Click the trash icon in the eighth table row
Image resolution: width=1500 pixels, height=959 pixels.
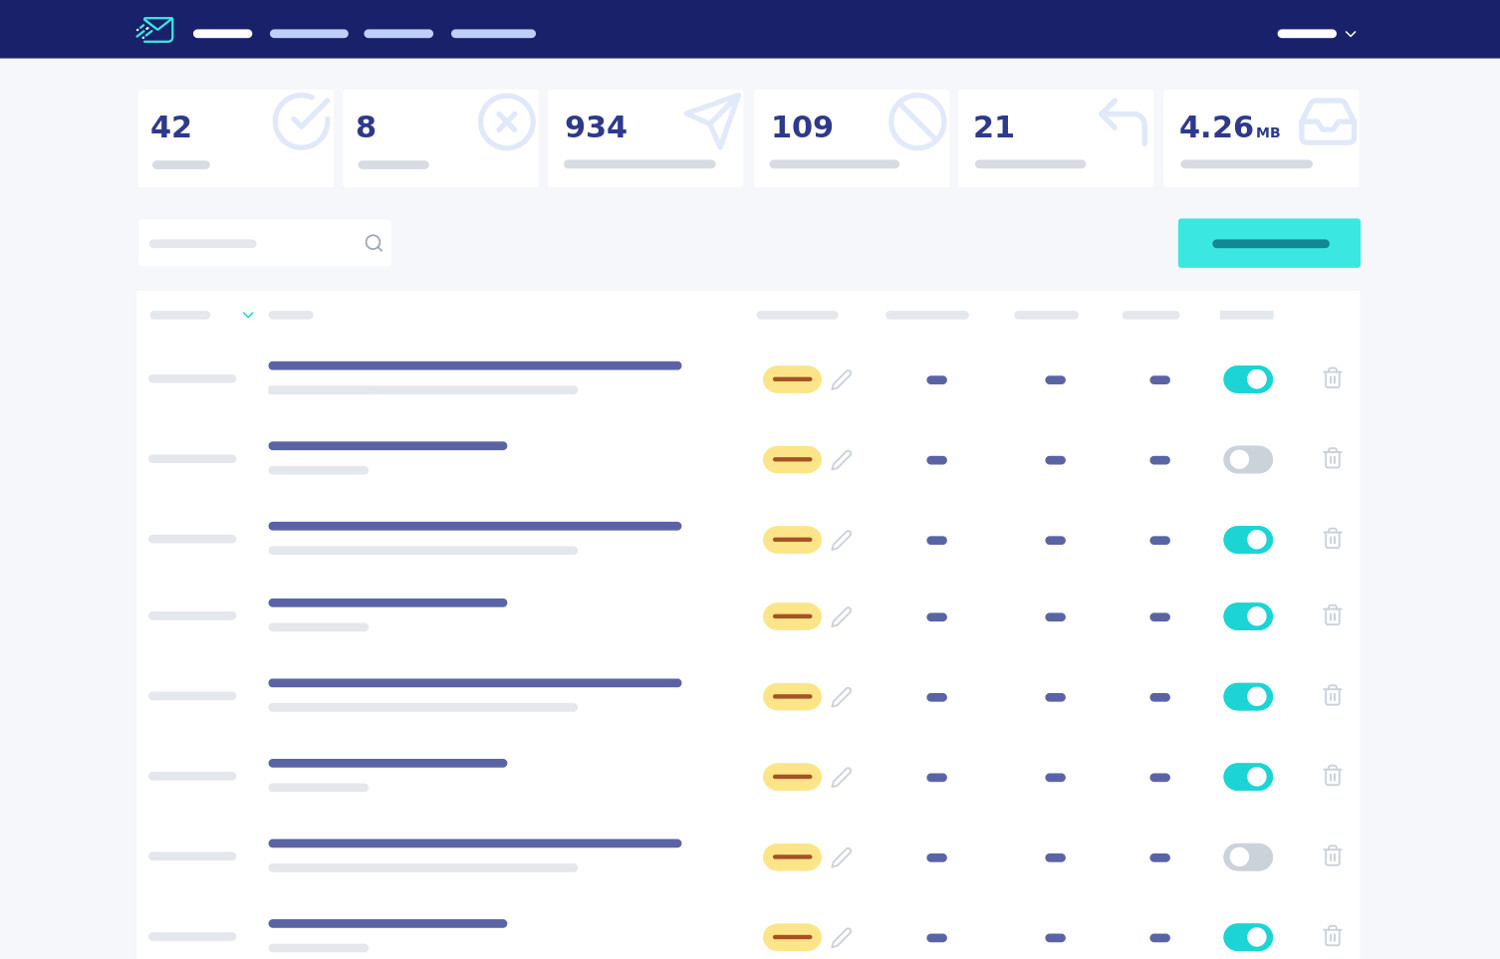point(1333,936)
